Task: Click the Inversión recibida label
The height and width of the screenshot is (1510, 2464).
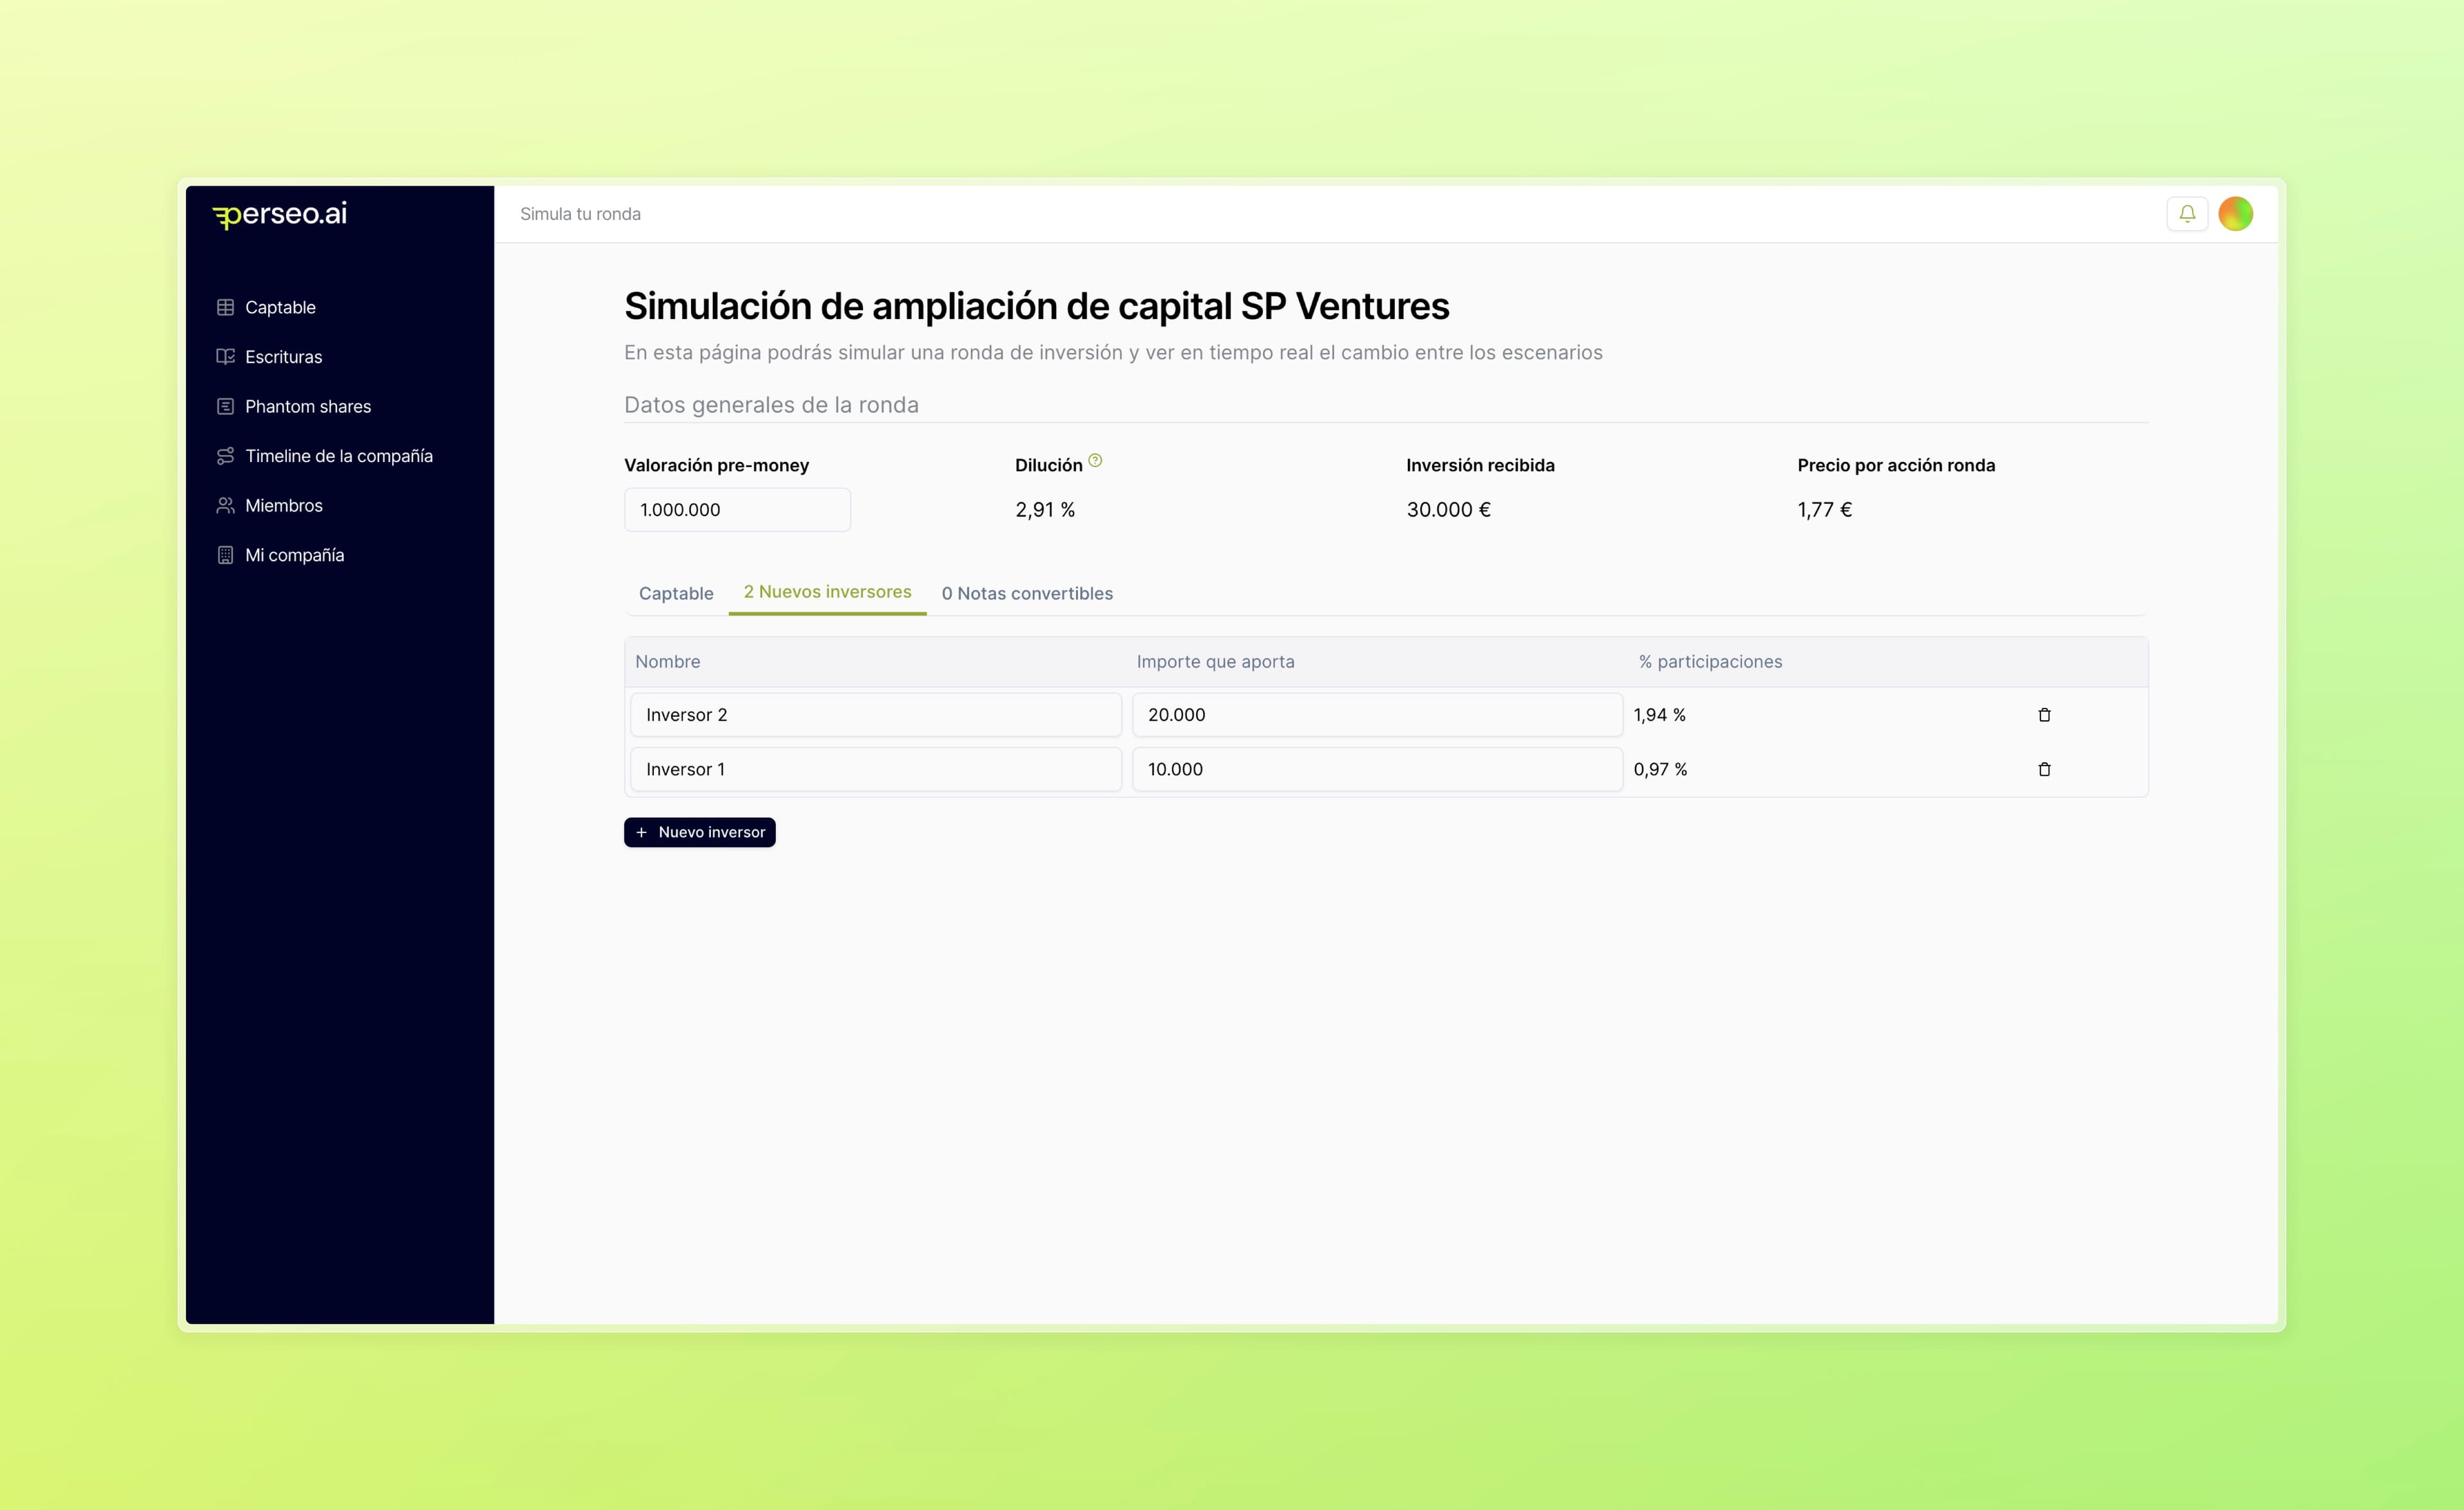Action: pos(1480,465)
